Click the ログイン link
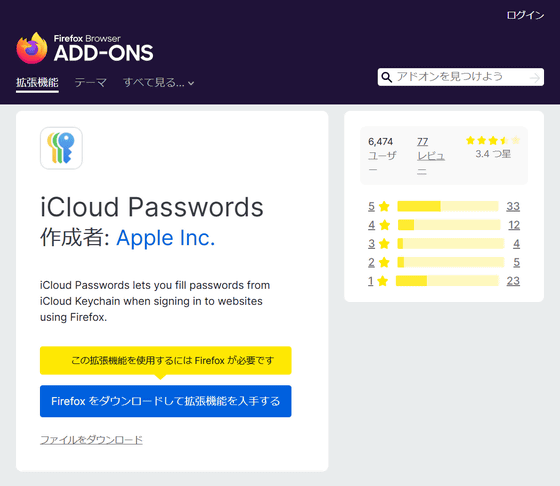Screen dimensions: 560x486 (525, 15)
